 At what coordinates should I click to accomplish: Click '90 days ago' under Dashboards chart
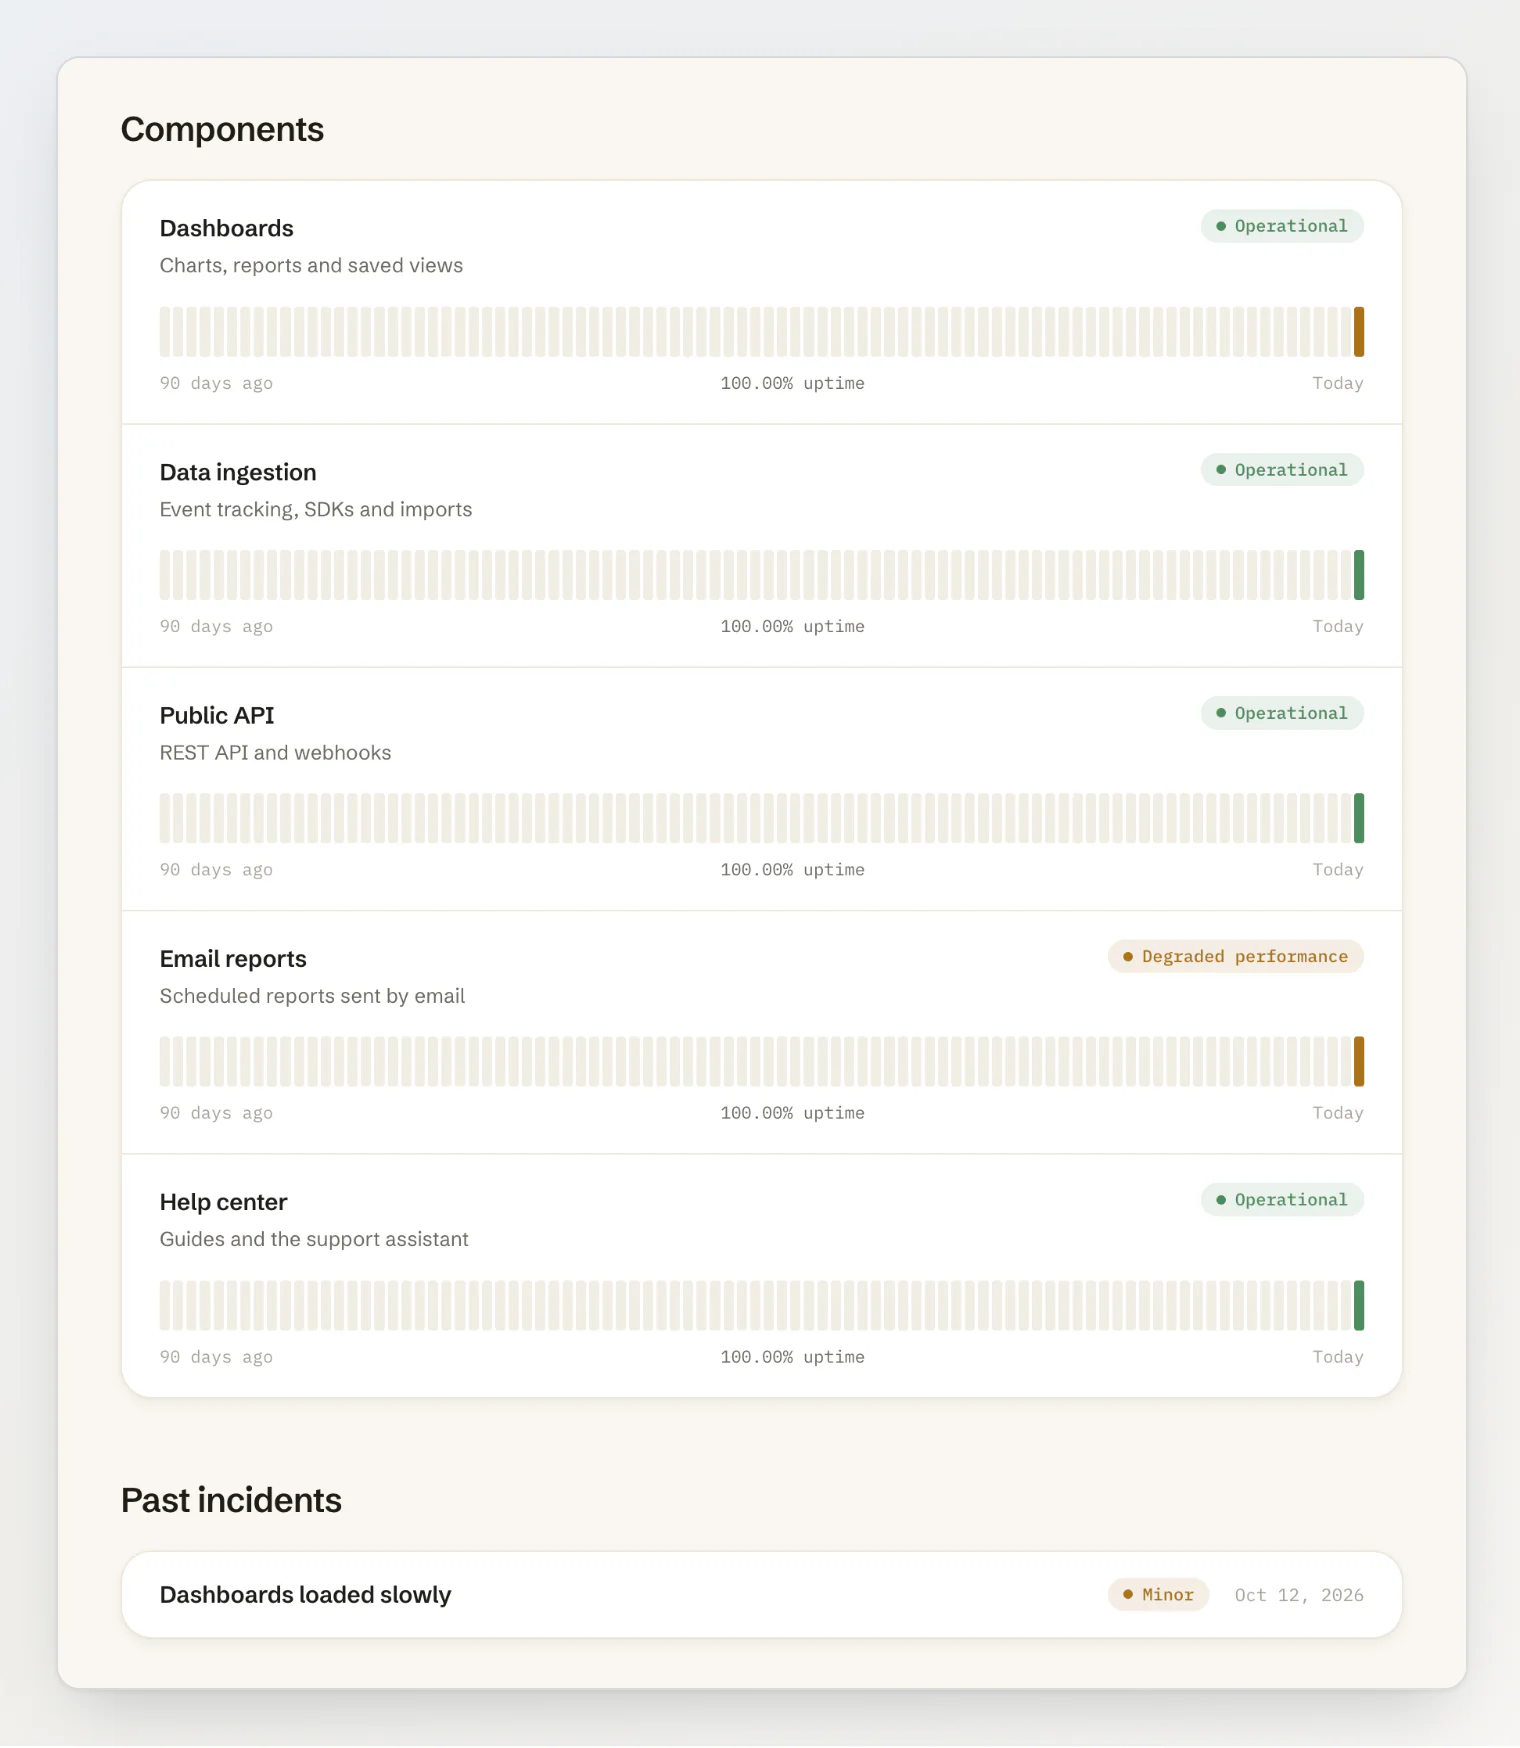pos(216,383)
